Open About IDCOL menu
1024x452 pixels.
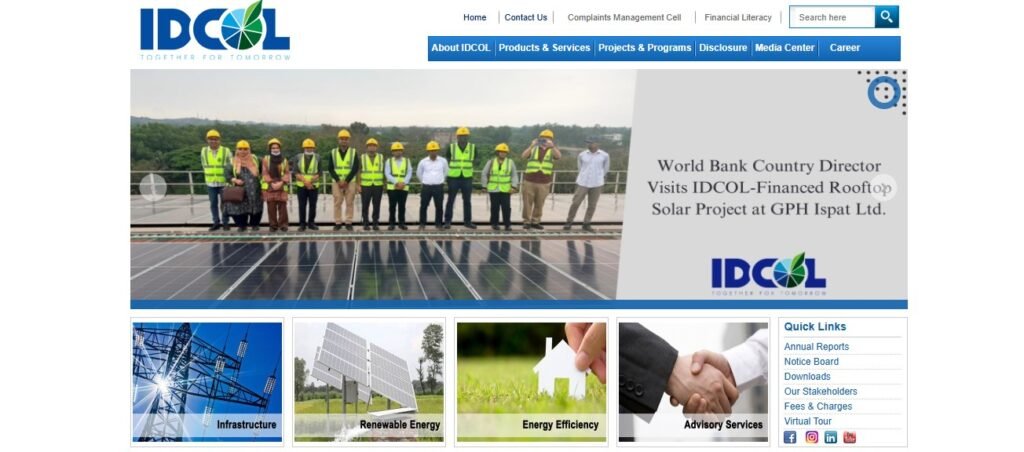[461, 48]
